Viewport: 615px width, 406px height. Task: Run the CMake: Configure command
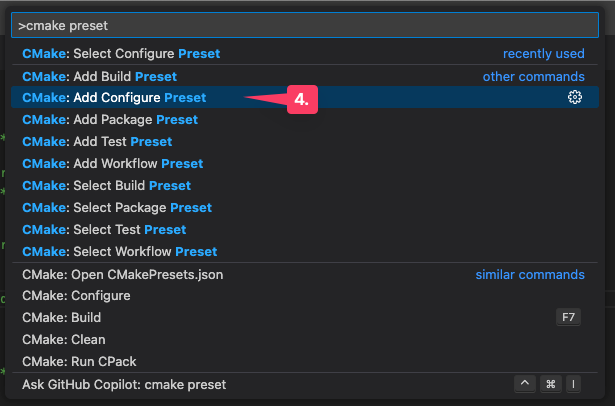tap(76, 296)
